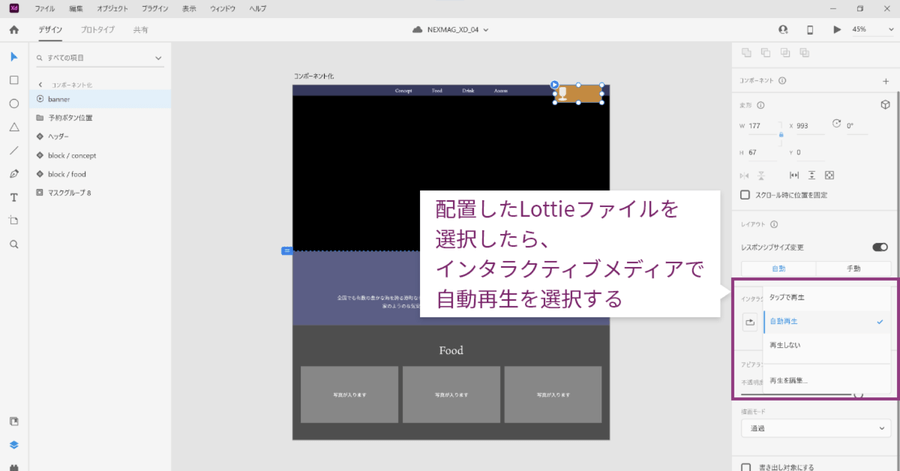This screenshot has width=900, height=471.
Task: Open the プラグイン menu
Action: (155, 9)
